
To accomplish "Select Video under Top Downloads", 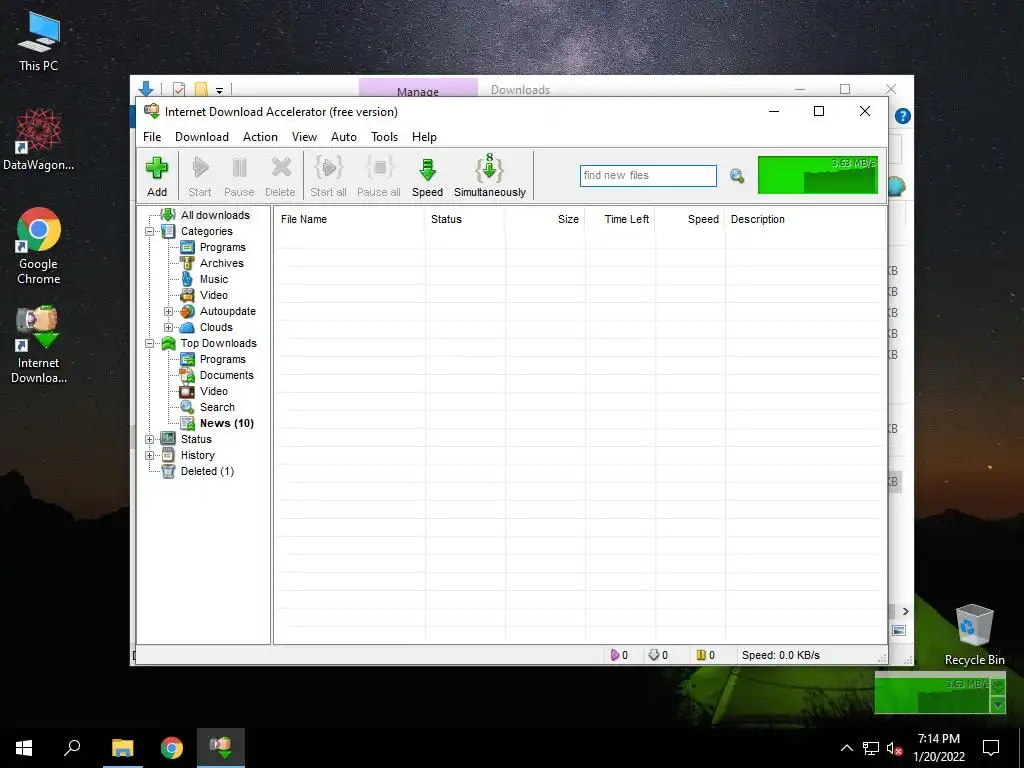I will pyautogui.click(x=214, y=391).
